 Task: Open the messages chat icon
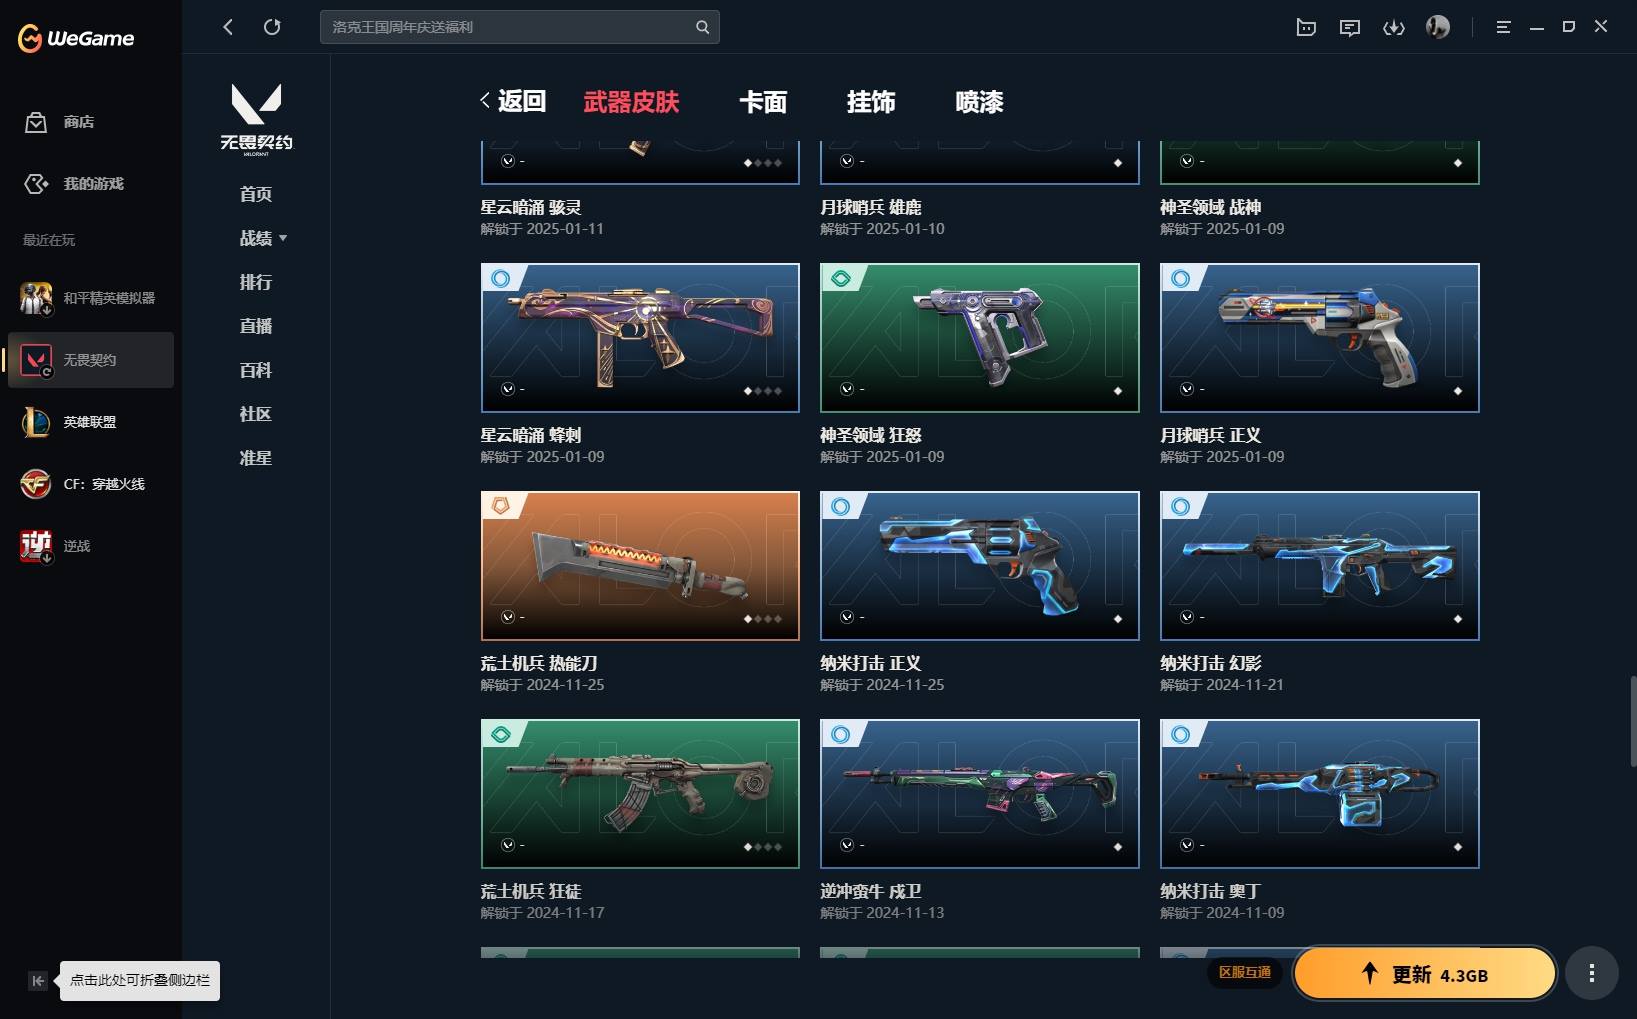pos(1349,27)
